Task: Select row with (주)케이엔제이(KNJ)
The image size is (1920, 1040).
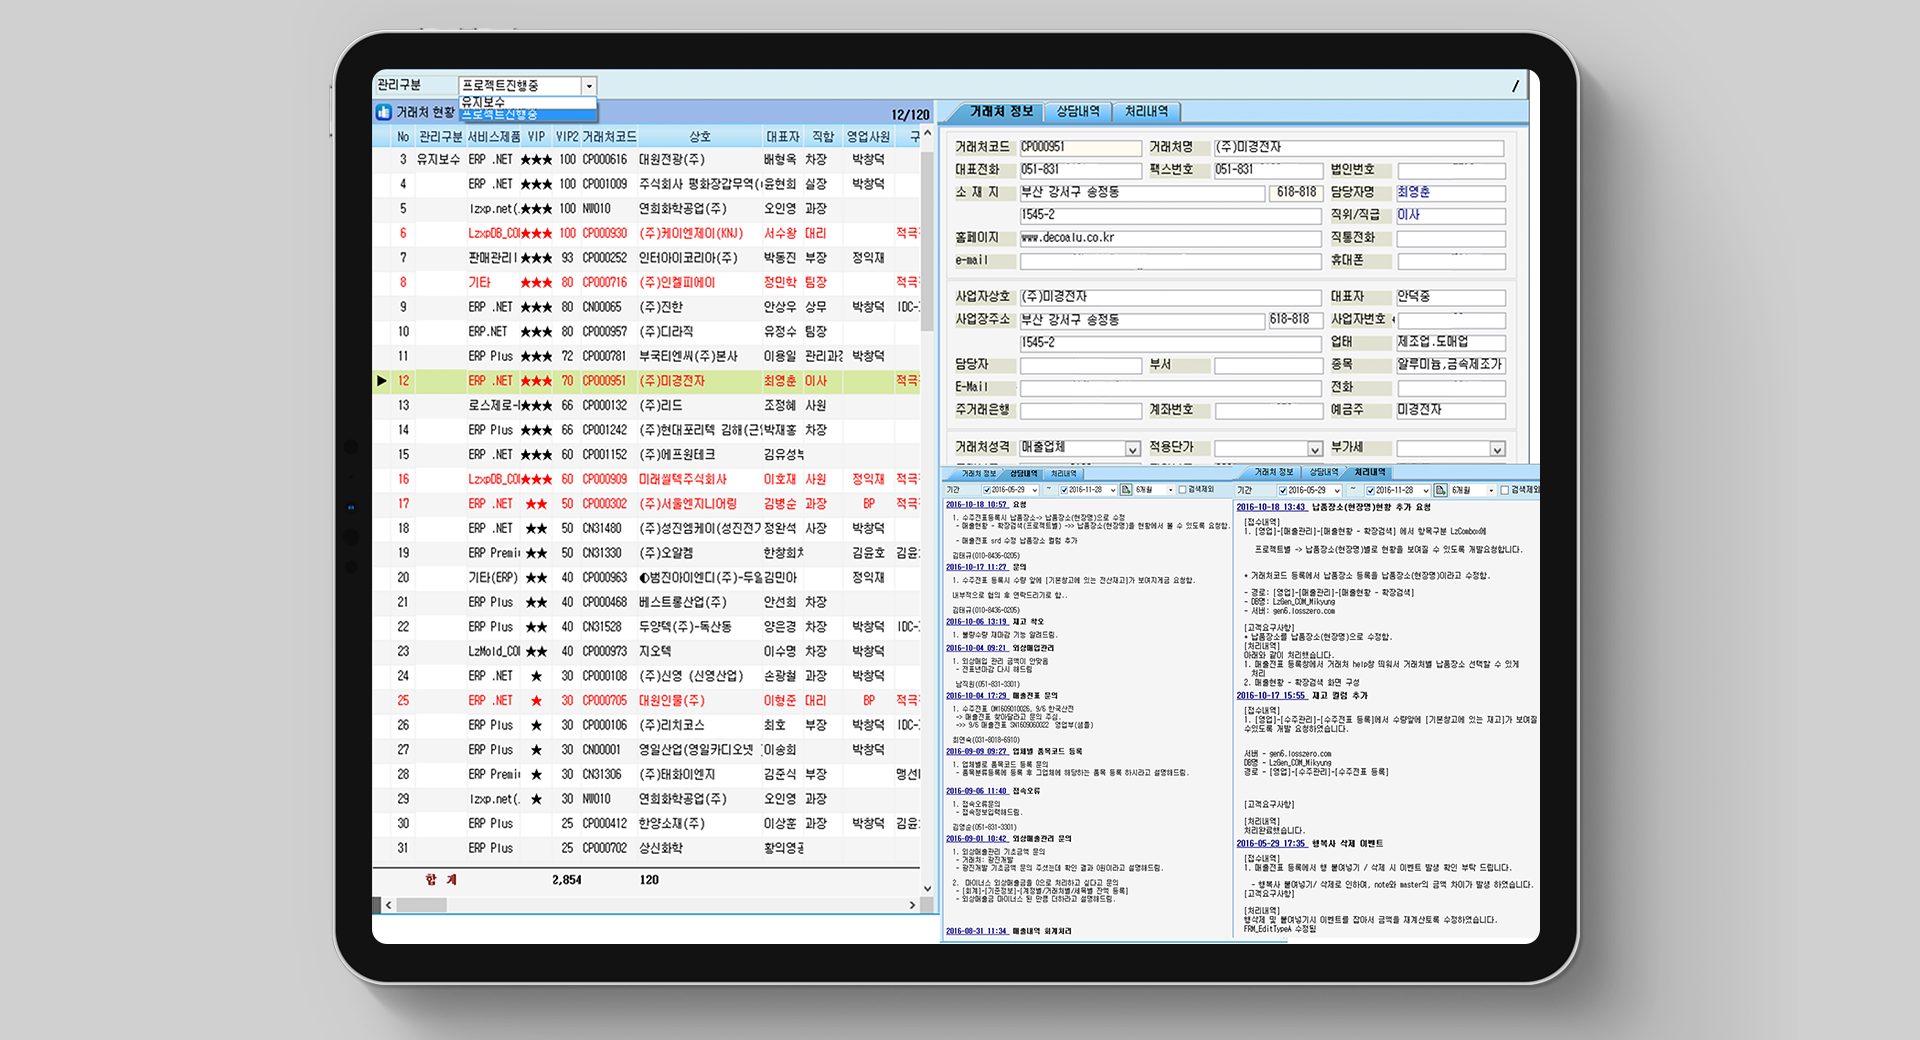Action: [647, 233]
